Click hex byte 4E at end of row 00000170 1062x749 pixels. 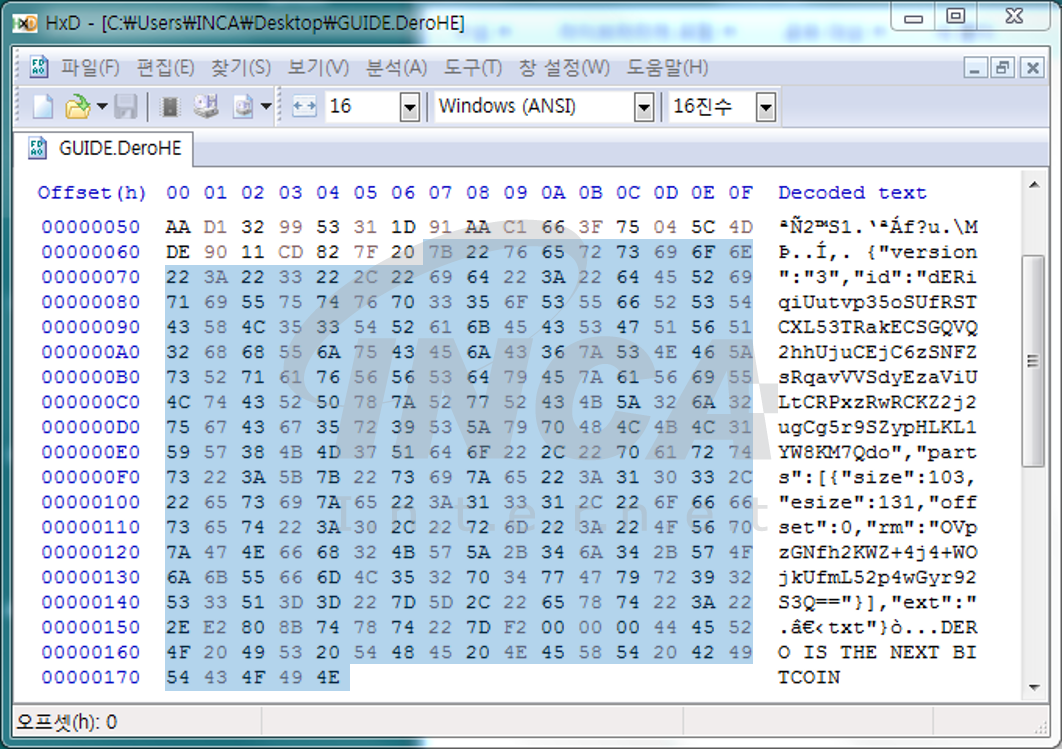(328, 677)
